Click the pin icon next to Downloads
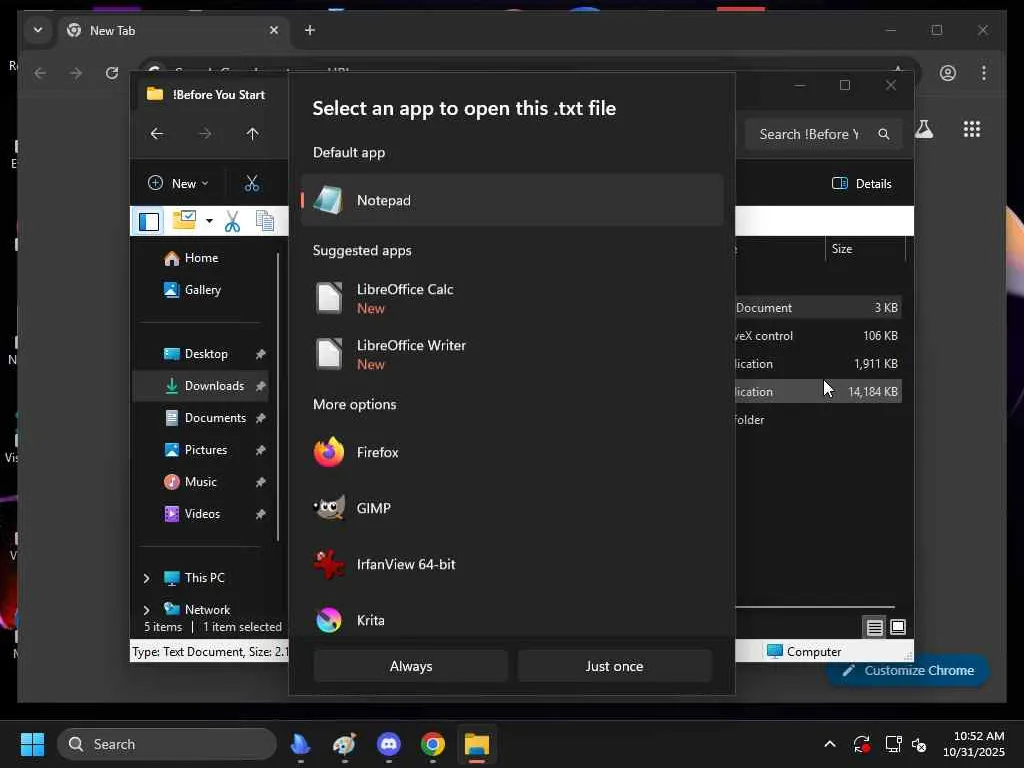Screen dimensions: 1024x768 [x=260, y=386]
